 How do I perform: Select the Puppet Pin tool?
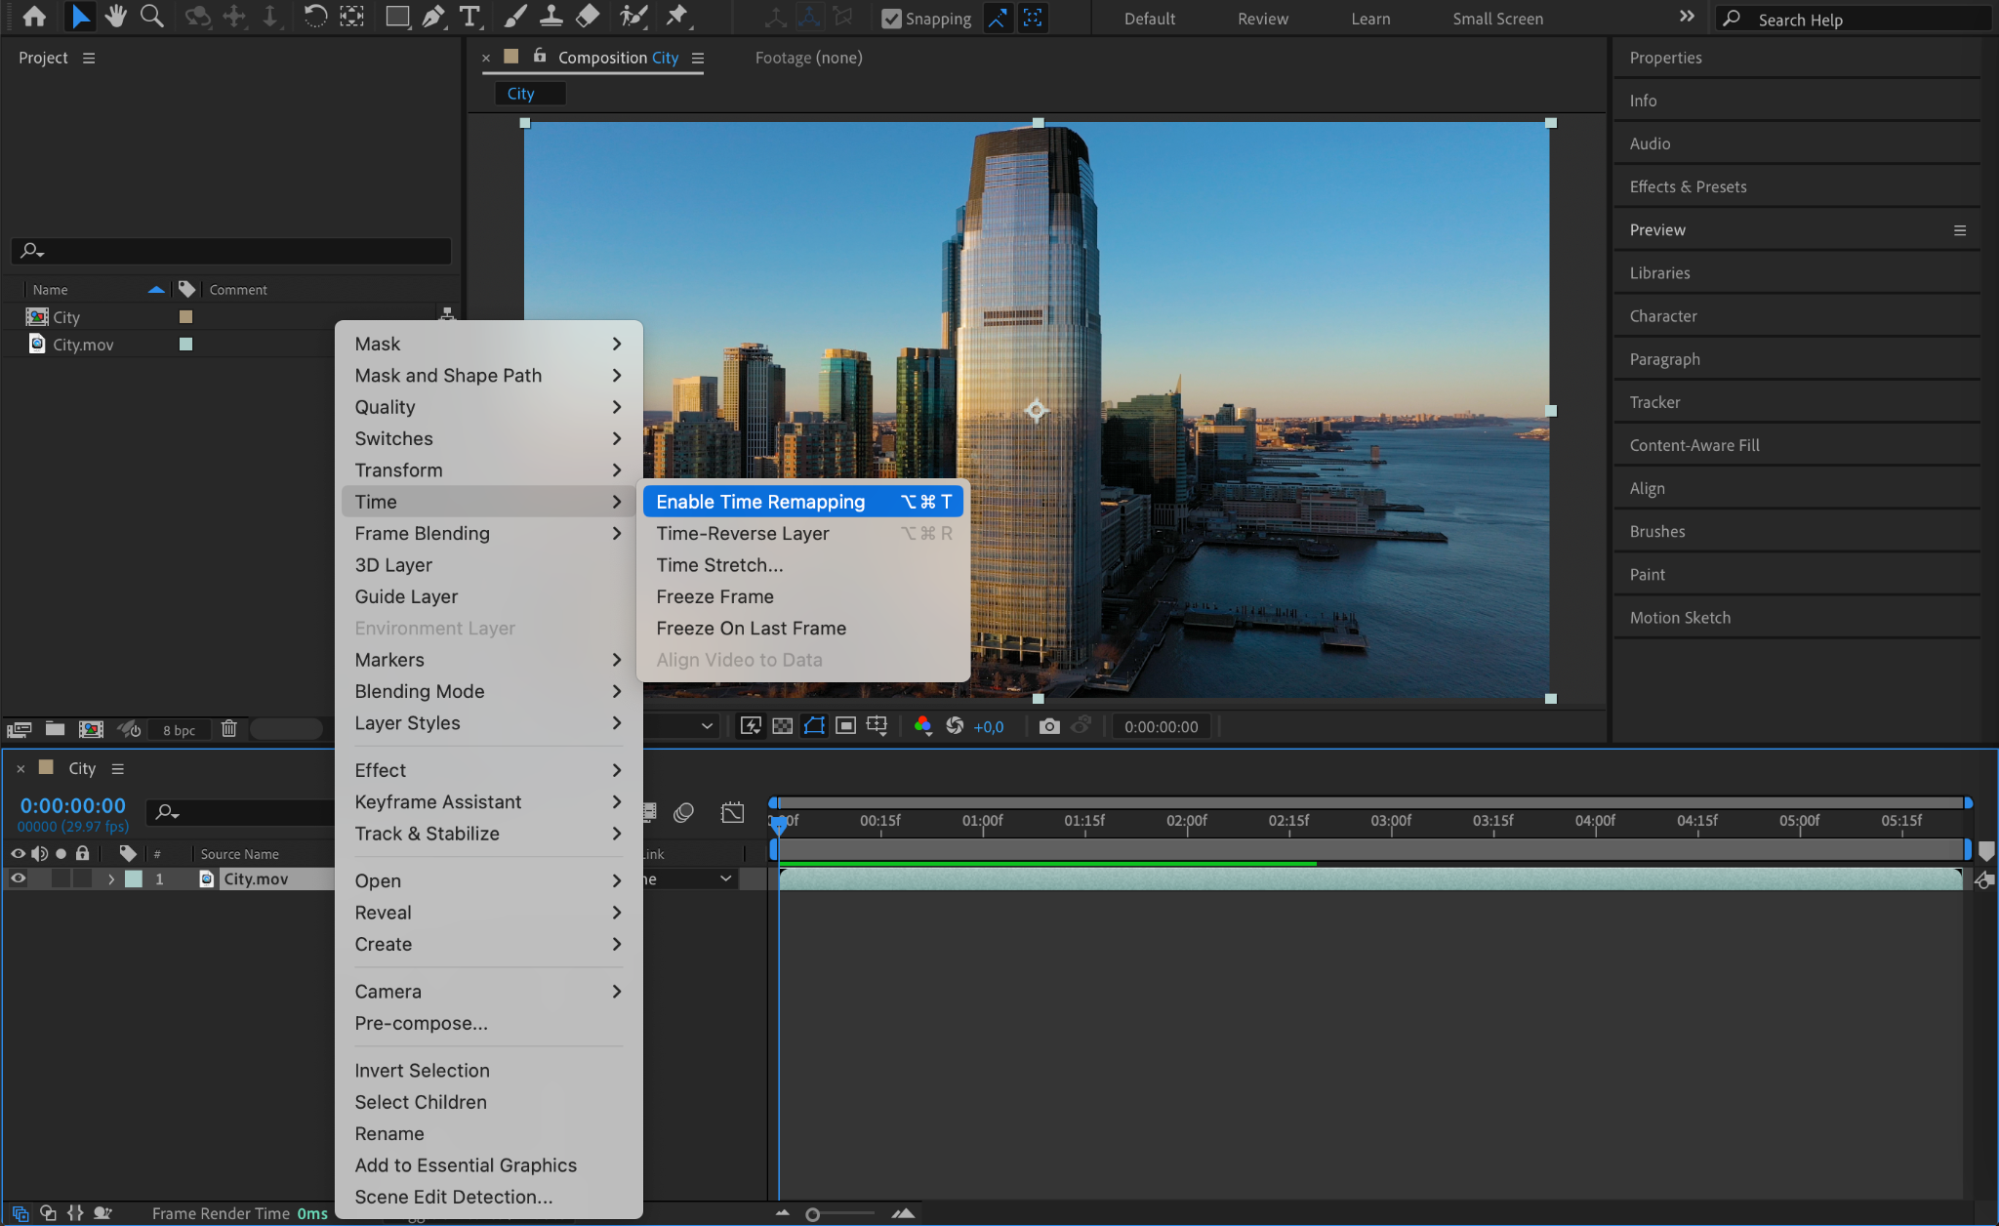677,16
